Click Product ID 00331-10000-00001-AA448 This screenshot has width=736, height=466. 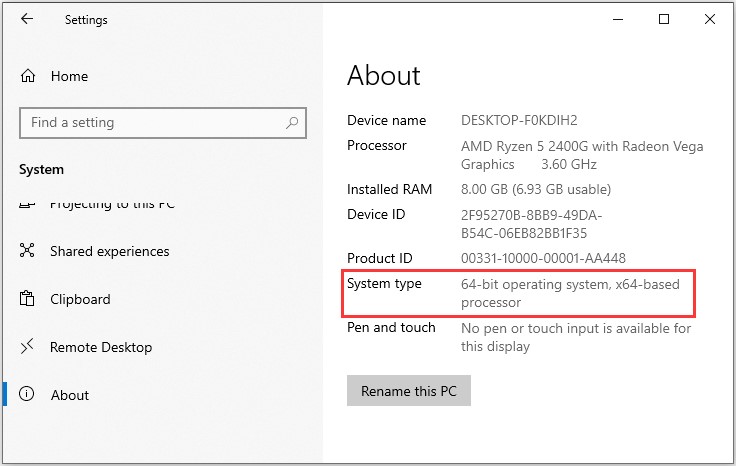coord(543,259)
